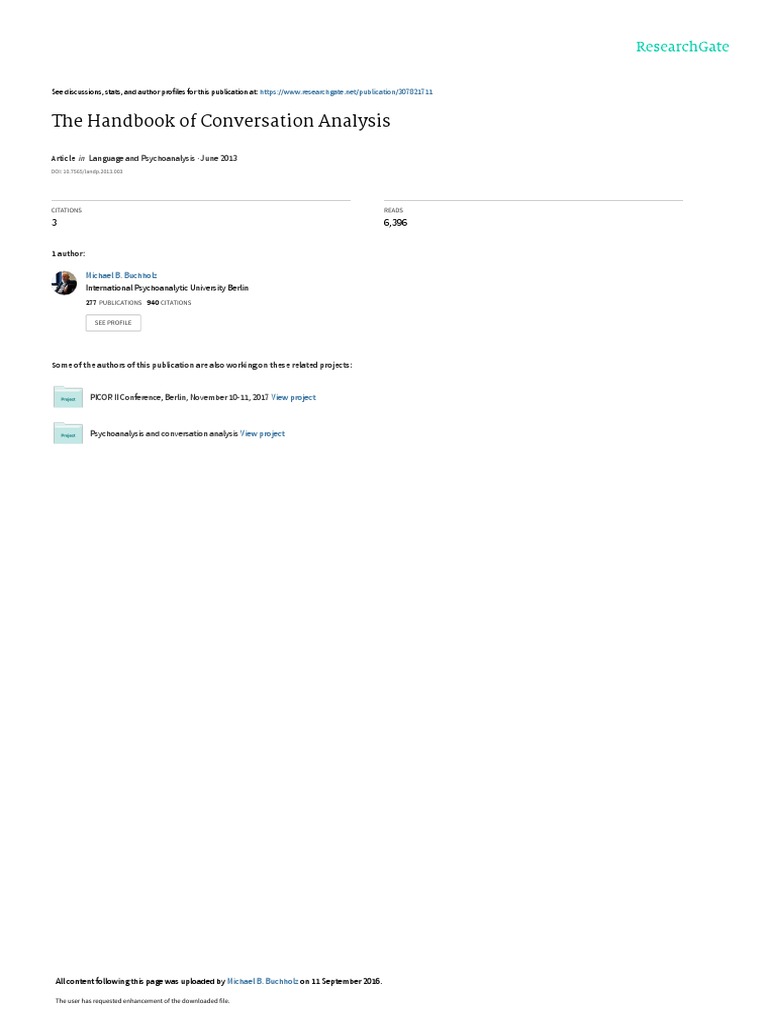
Task: Click the SEE PROFILE button
Action: click(113, 323)
